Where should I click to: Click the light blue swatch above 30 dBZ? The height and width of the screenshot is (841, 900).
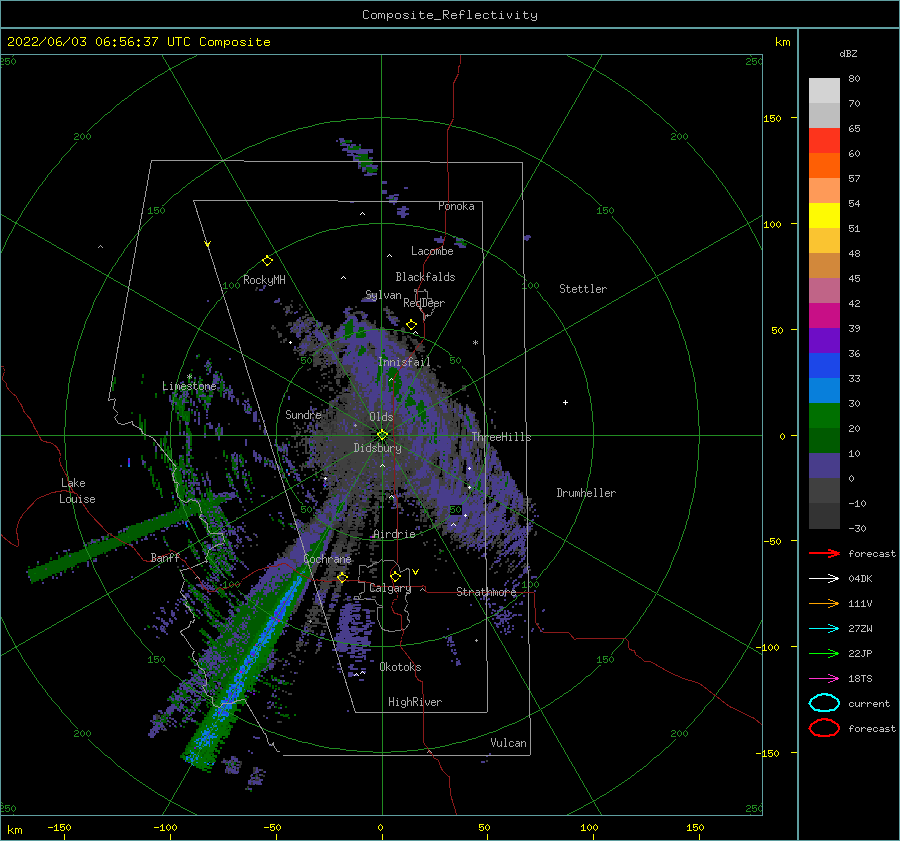pos(824,390)
